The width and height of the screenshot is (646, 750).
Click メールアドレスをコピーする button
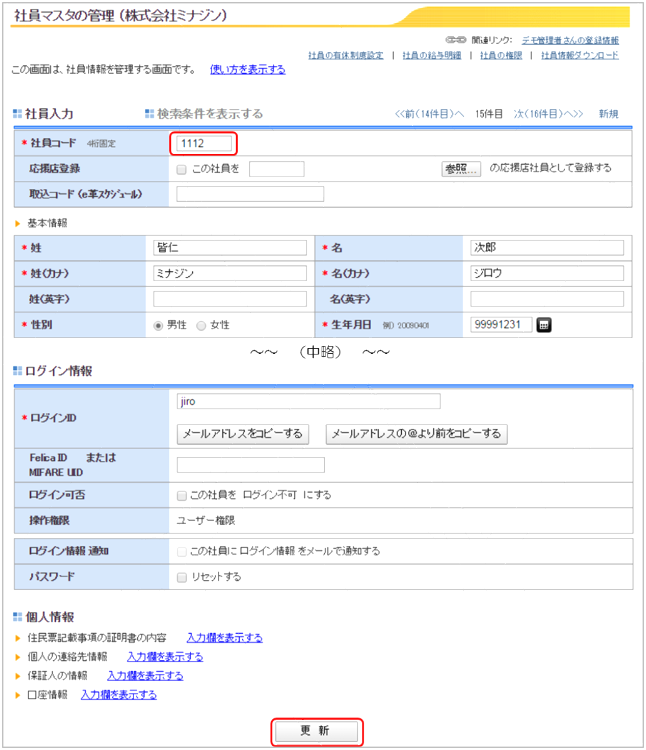point(242,434)
